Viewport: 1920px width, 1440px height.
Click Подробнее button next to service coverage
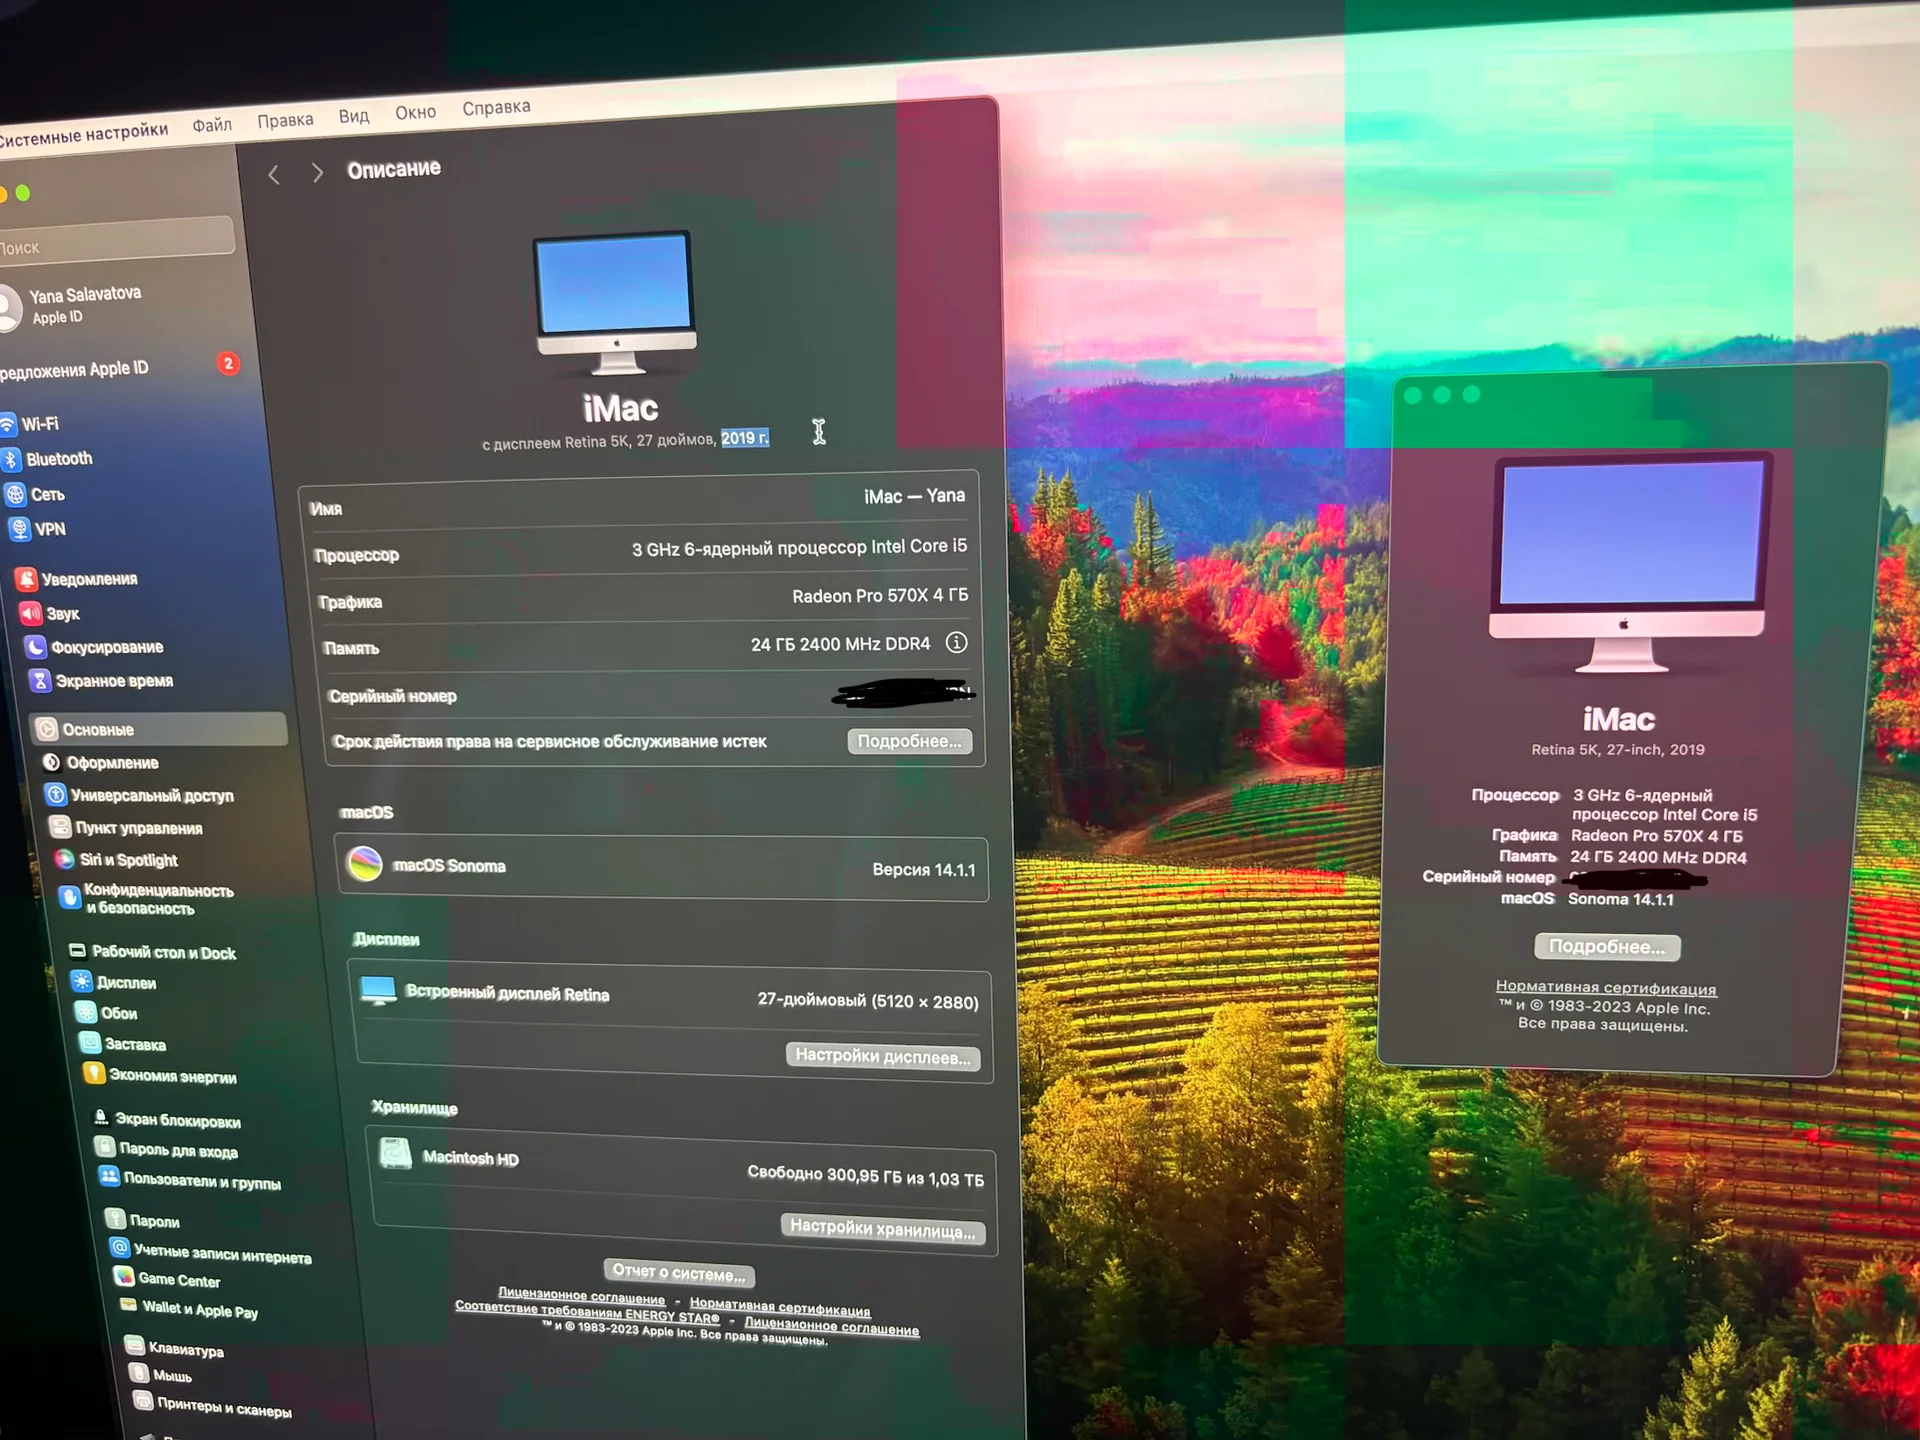tap(910, 741)
